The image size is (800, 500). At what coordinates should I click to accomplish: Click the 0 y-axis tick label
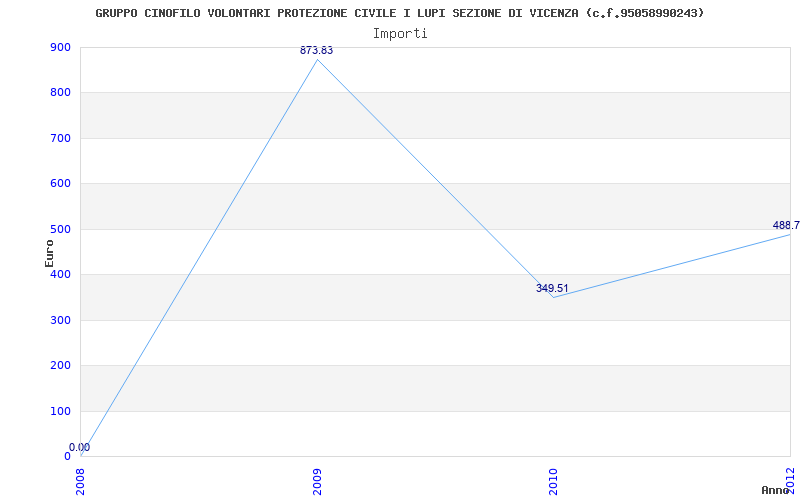point(67,457)
